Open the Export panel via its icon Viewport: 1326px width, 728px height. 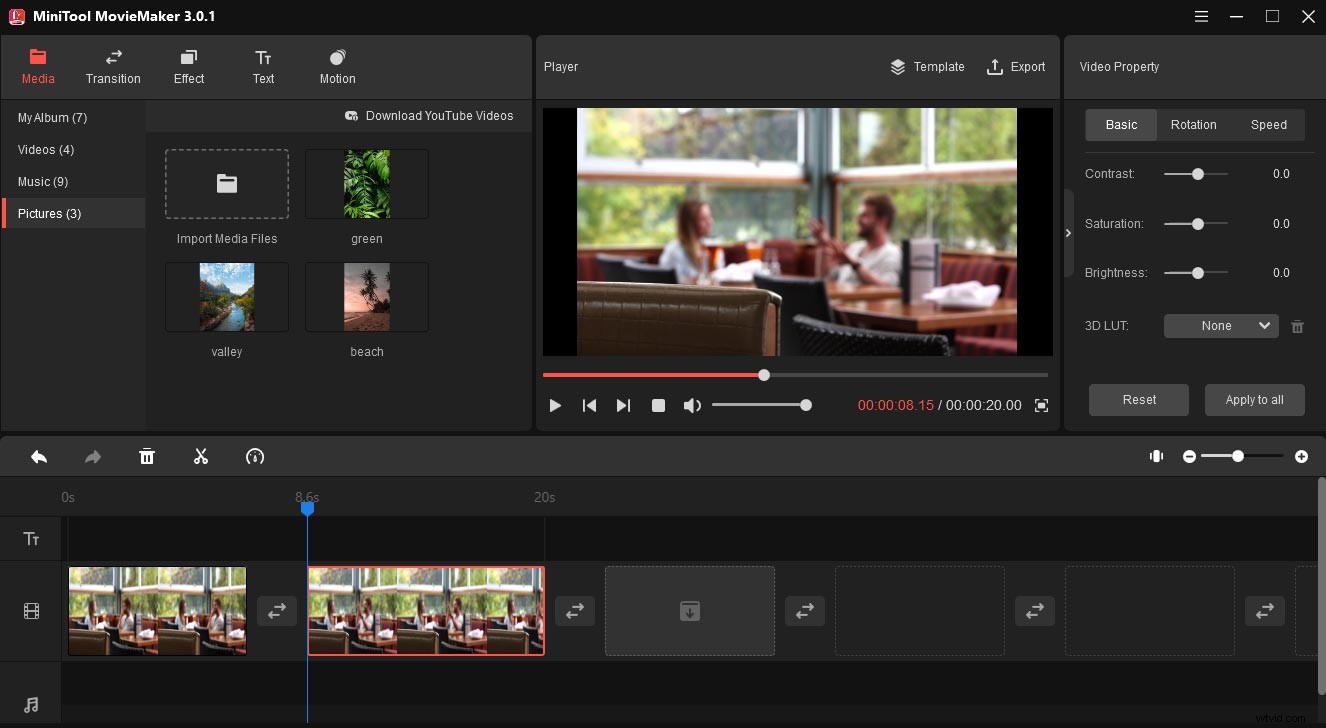tap(1016, 67)
